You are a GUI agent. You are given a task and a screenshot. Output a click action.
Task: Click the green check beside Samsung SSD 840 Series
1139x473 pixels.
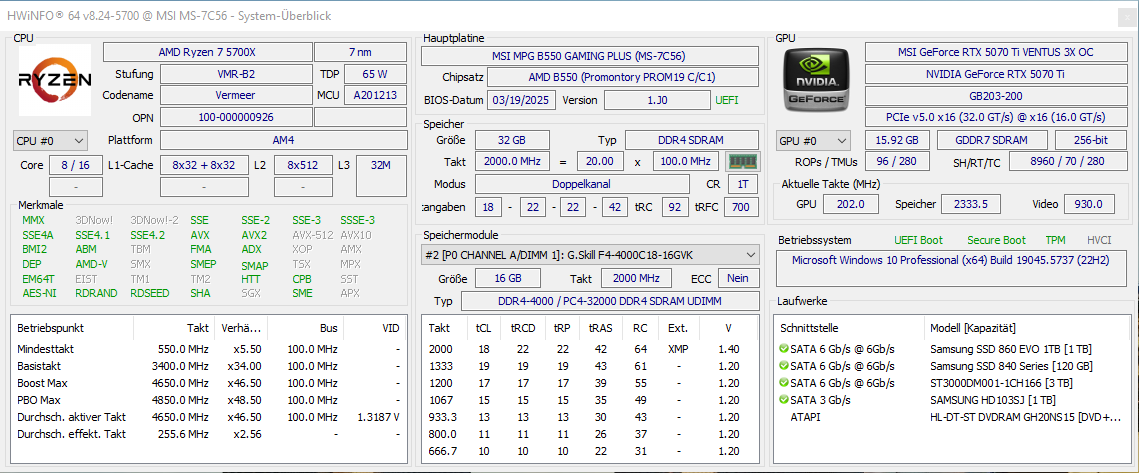click(x=784, y=365)
